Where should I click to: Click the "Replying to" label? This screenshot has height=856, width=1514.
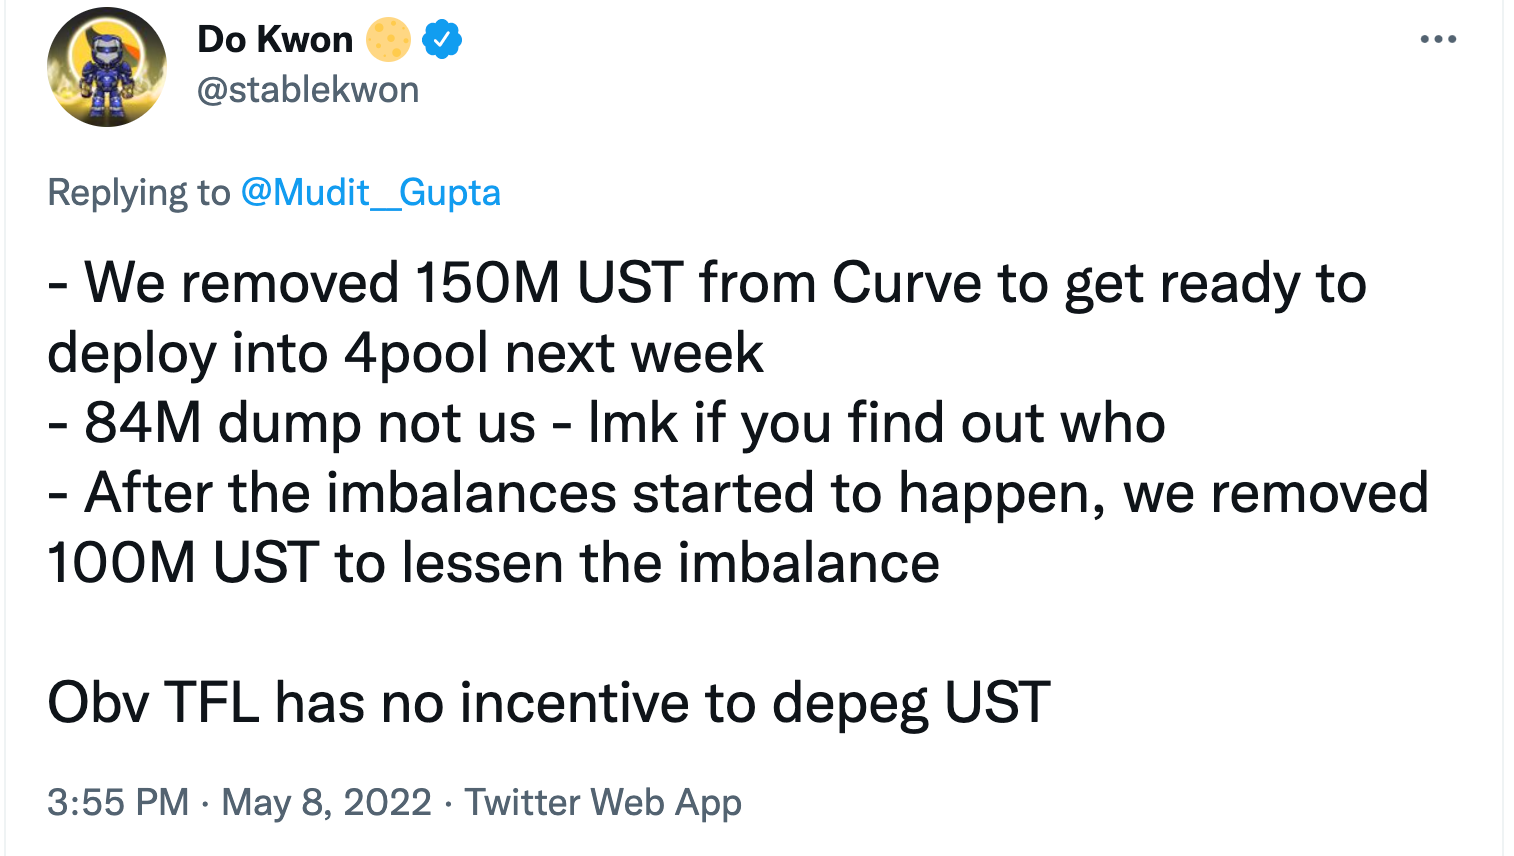(x=138, y=192)
